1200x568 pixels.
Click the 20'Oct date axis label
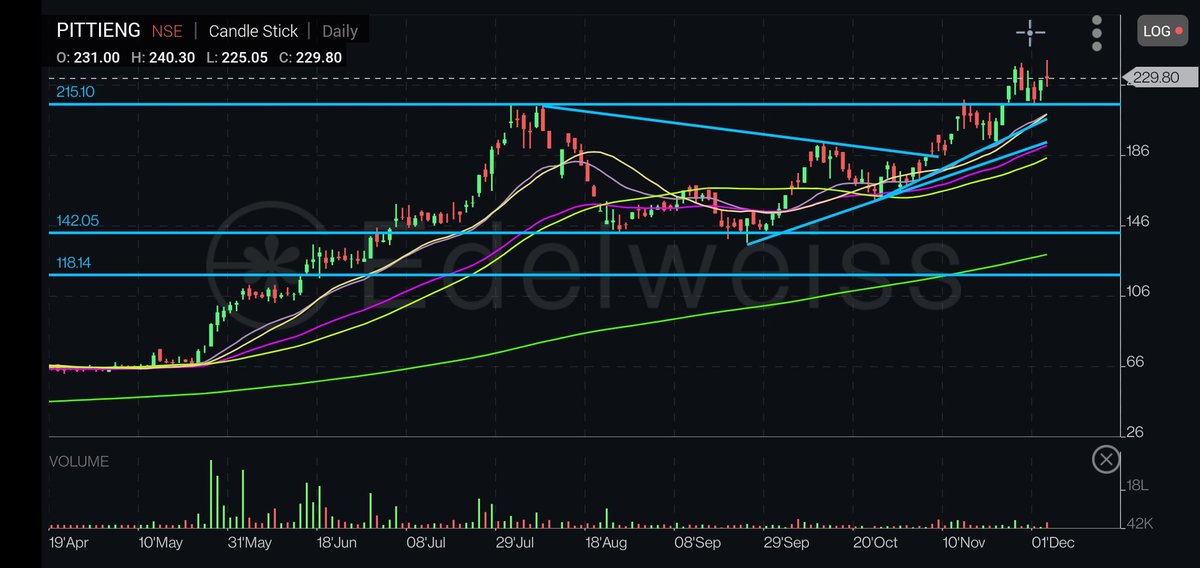click(x=873, y=543)
